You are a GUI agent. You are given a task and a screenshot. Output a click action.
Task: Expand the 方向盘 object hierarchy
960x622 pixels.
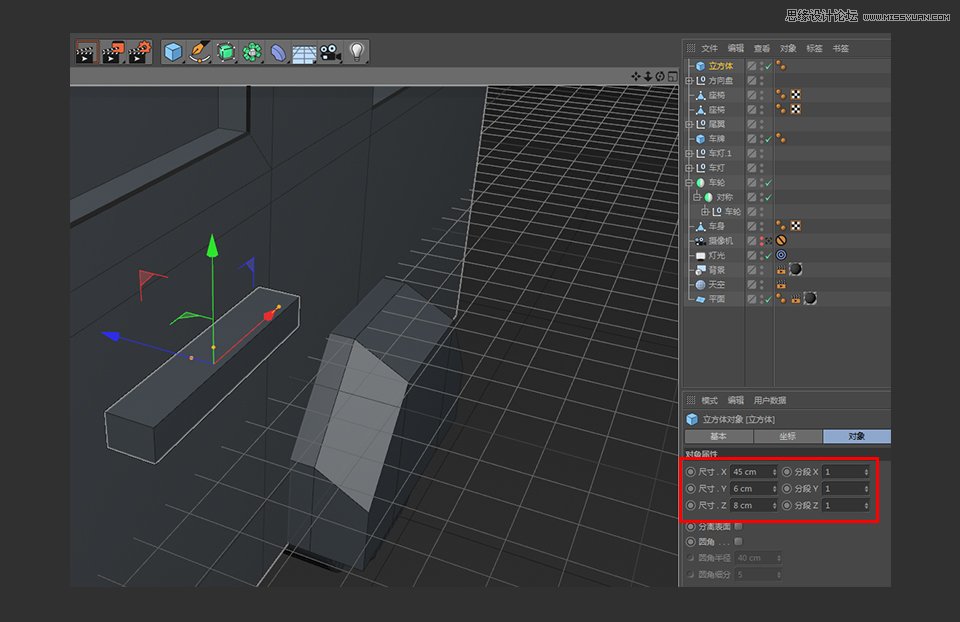(687, 80)
